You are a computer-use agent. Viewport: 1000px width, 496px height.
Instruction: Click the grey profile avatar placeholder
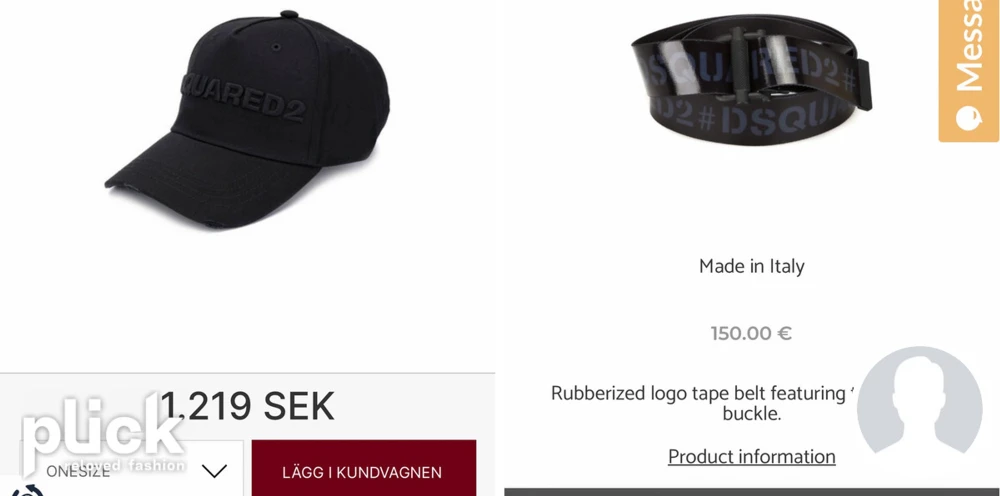919,400
